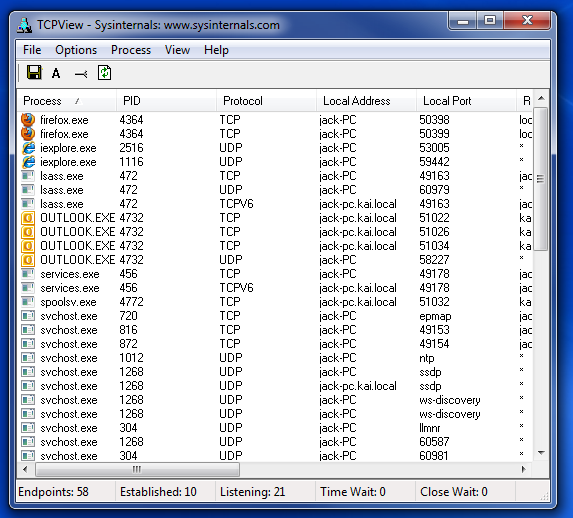
Task: Click the vertical scrollbar down arrow
Action: (541, 453)
